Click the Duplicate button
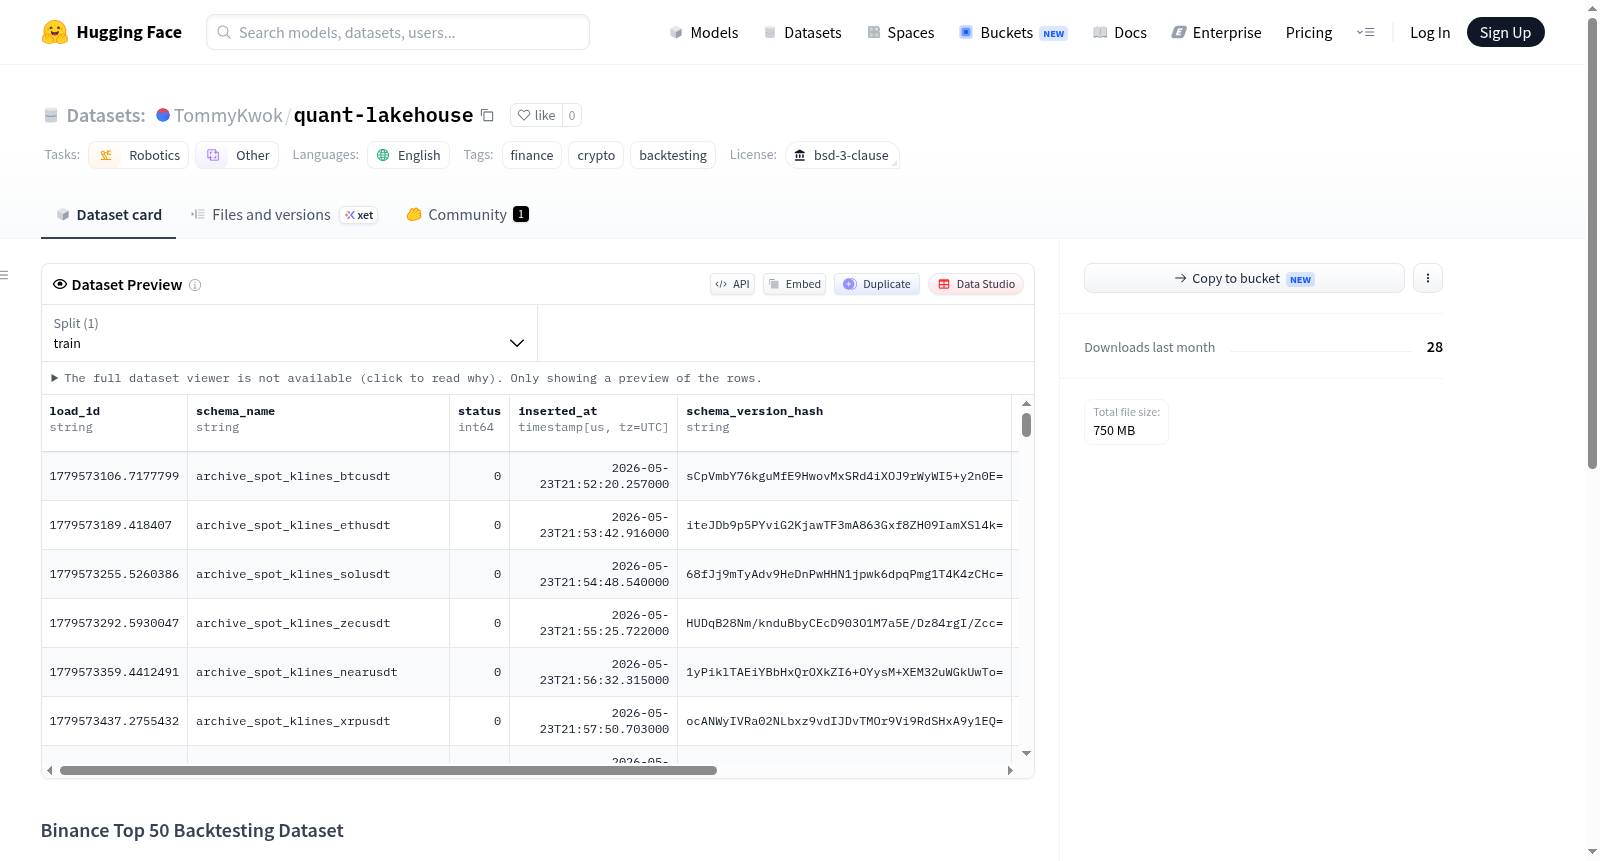Screen dimensions: 1600x861 click(x=876, y=284)
